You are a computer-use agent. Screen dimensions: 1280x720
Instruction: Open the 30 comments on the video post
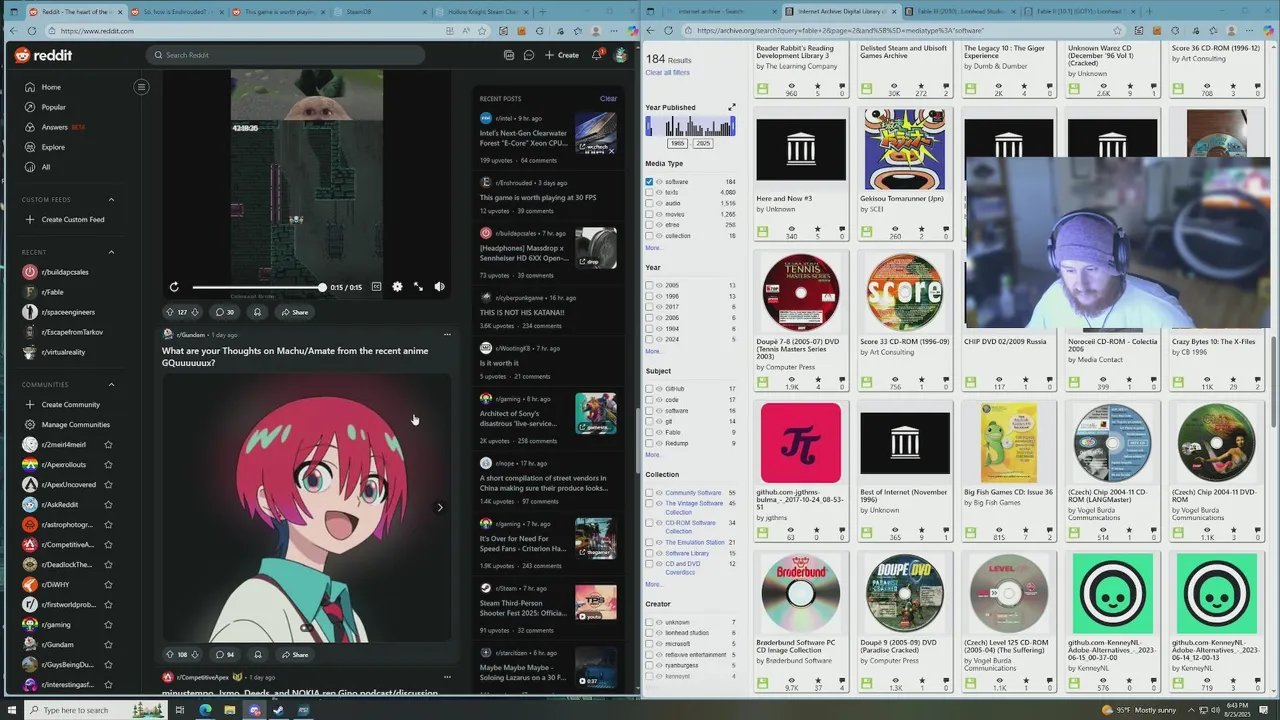pos(225,312)
